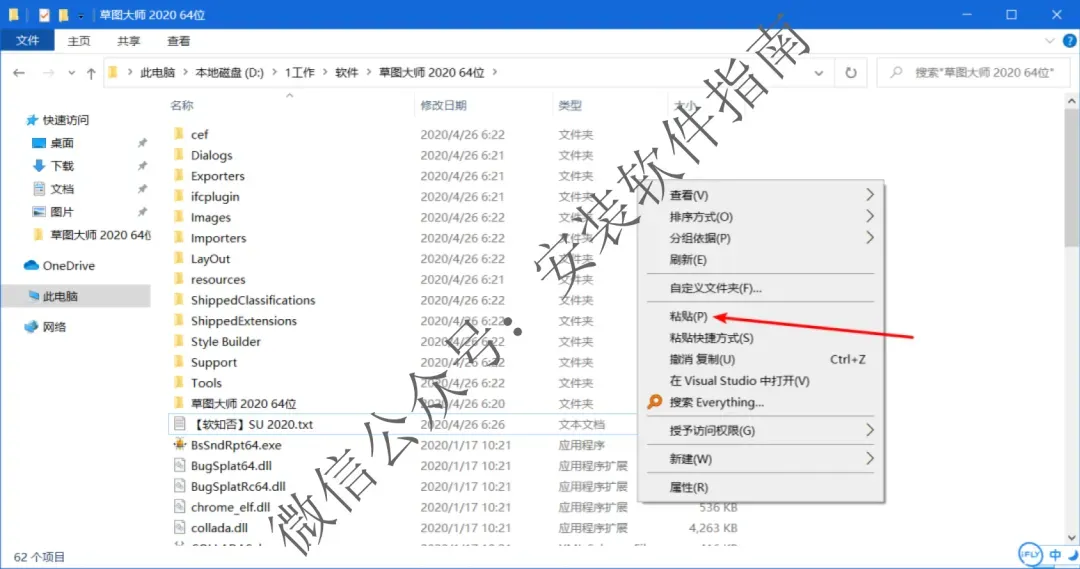Select the collada.dll file icon
The width and height of the screenshot is (1080, 569).
[179, 527]
